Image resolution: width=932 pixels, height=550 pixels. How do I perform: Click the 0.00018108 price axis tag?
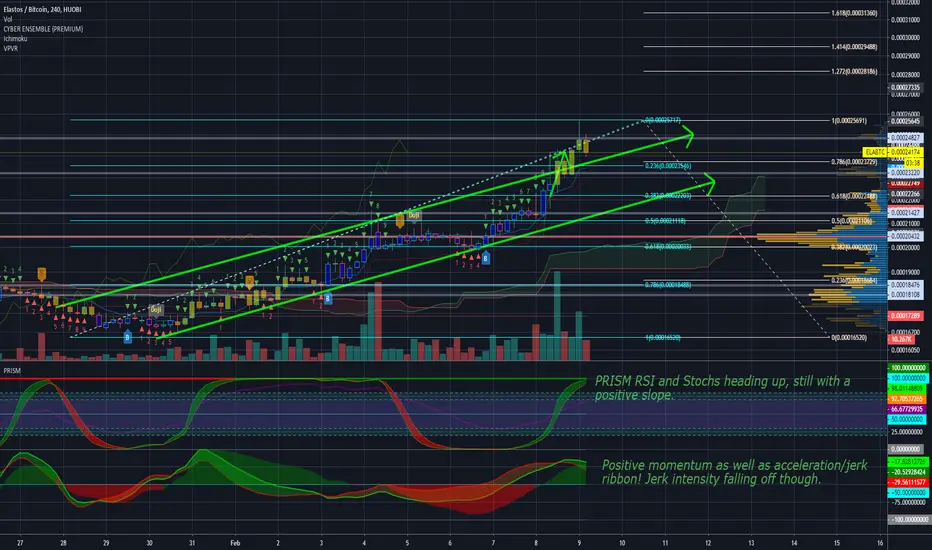(x=905, y=294)
